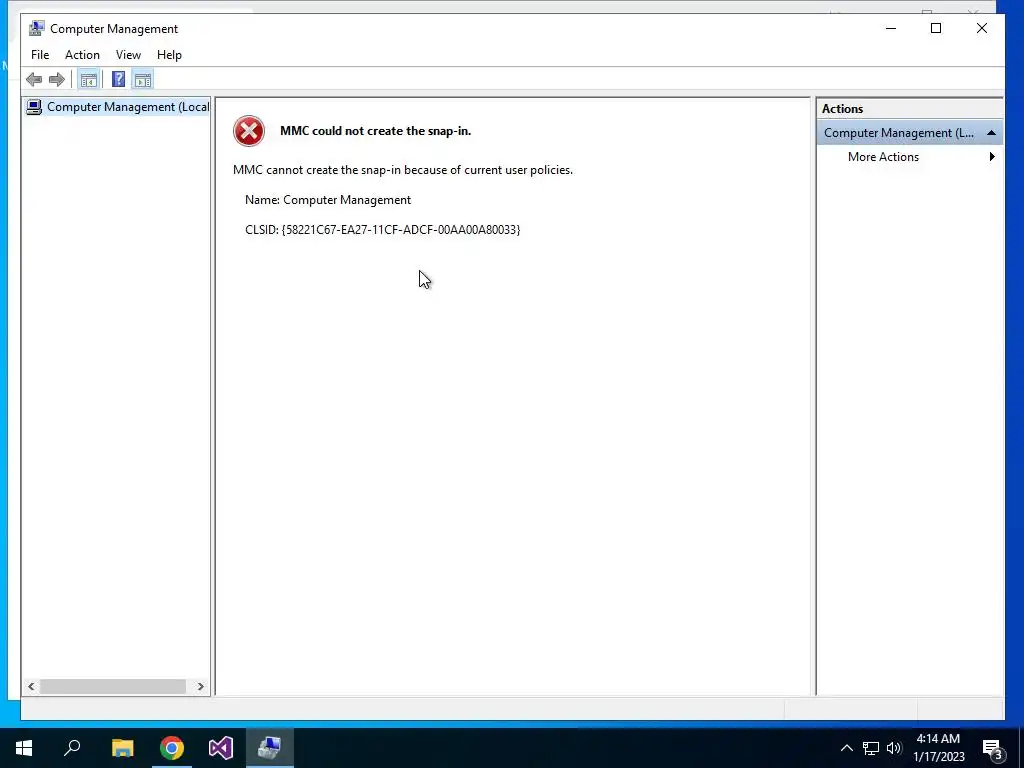Click 'MMC could not create the snap-in.' heading
The width and height of the screenshot is (1024, 768).
(376, 131)
